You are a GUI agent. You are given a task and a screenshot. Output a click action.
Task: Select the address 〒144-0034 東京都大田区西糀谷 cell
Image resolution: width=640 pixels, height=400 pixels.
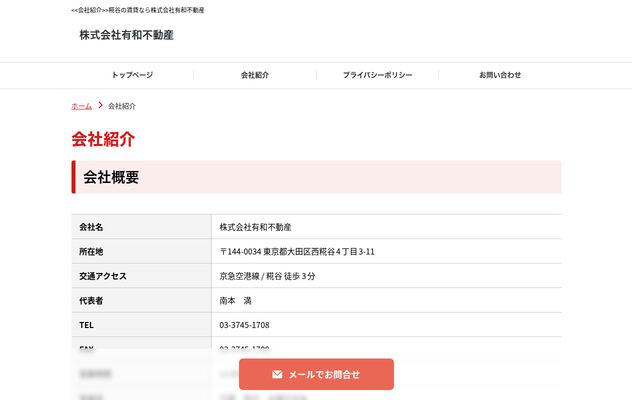[x=387, y=251]
